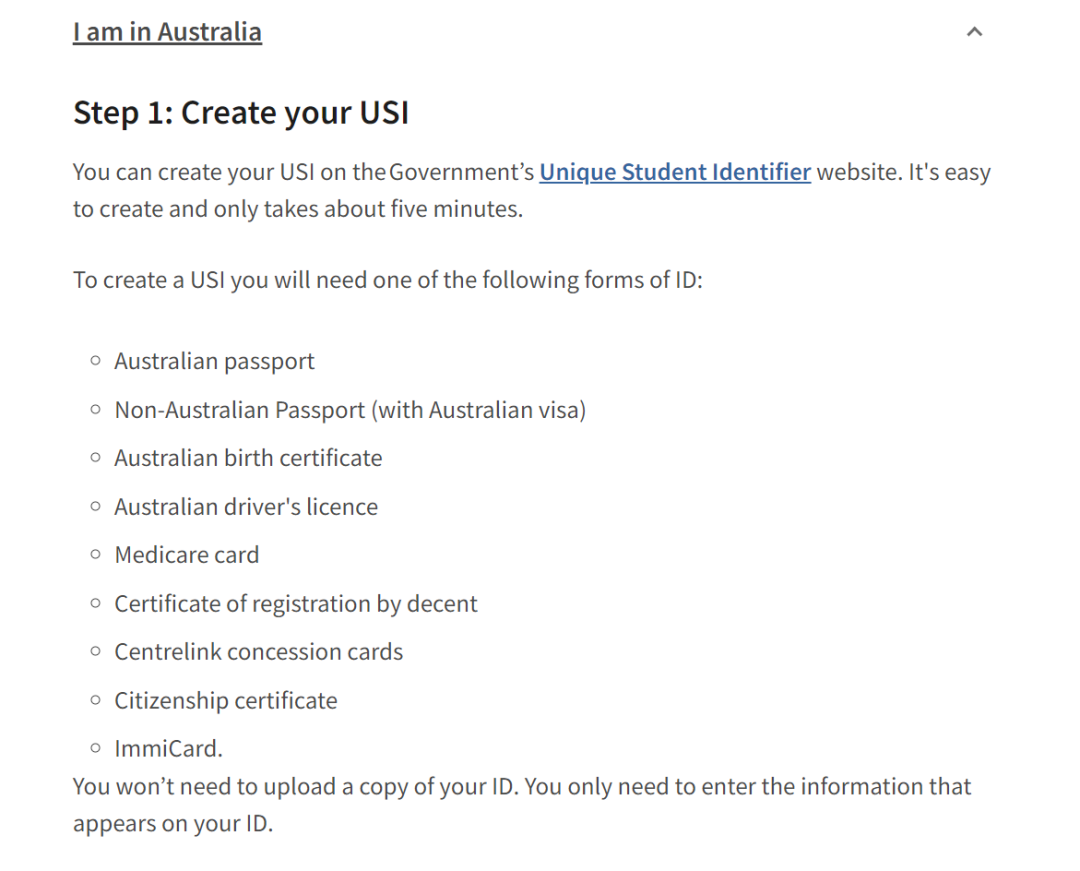This screenshot has height=871, width=1080.
Task: Click 'Certificate of registration by decent' entry
Action: (x=295, y=604)
